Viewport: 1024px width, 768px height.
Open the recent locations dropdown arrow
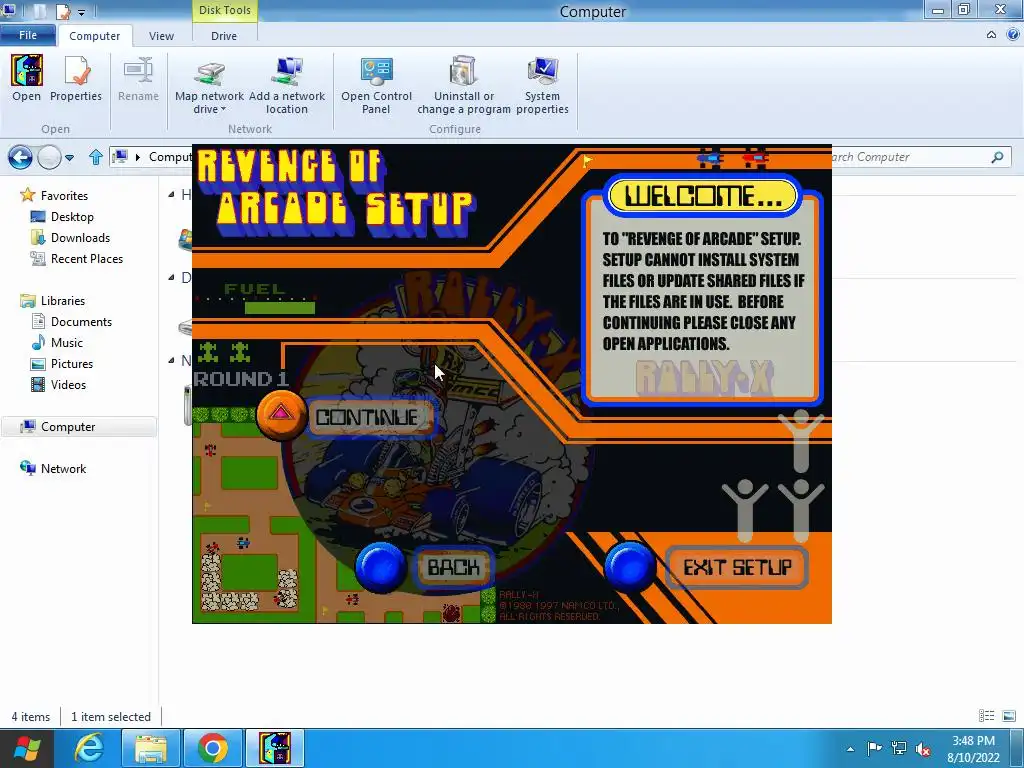coord(69,157)
